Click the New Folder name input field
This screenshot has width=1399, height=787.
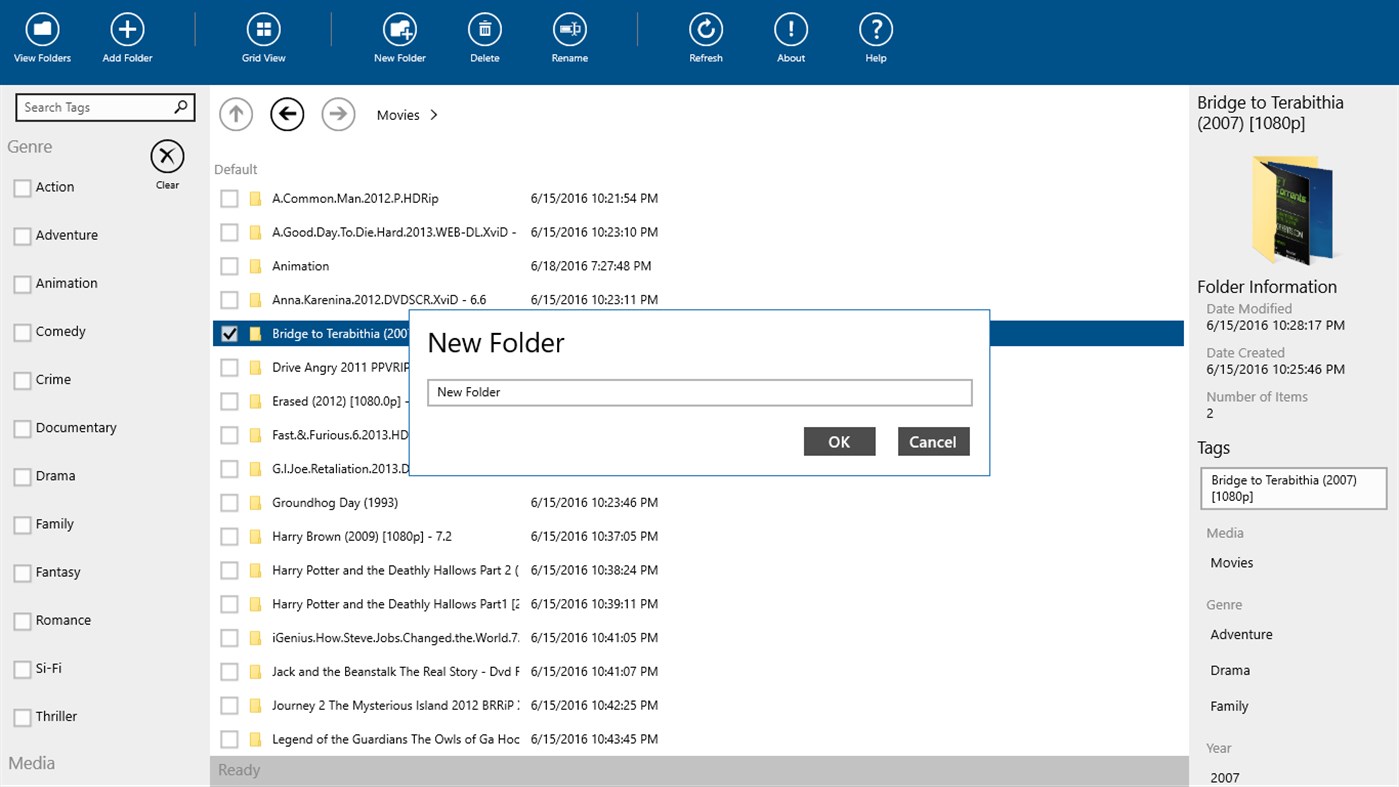[x=698, y=392]
